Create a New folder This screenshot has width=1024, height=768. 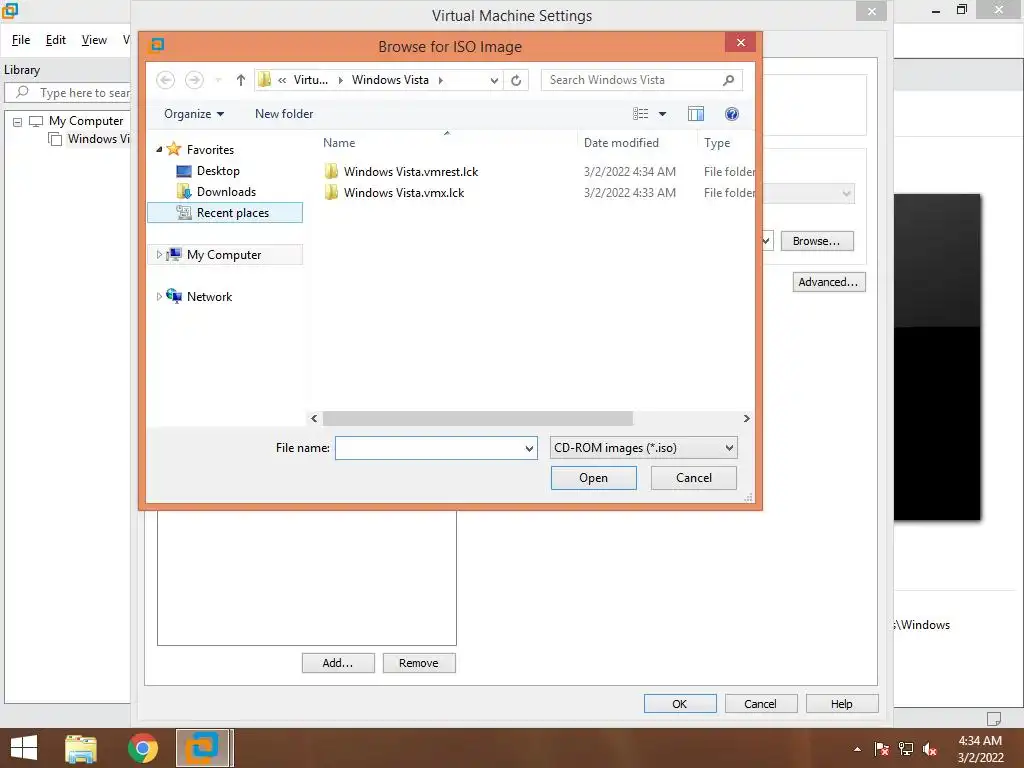pos(284,114)
